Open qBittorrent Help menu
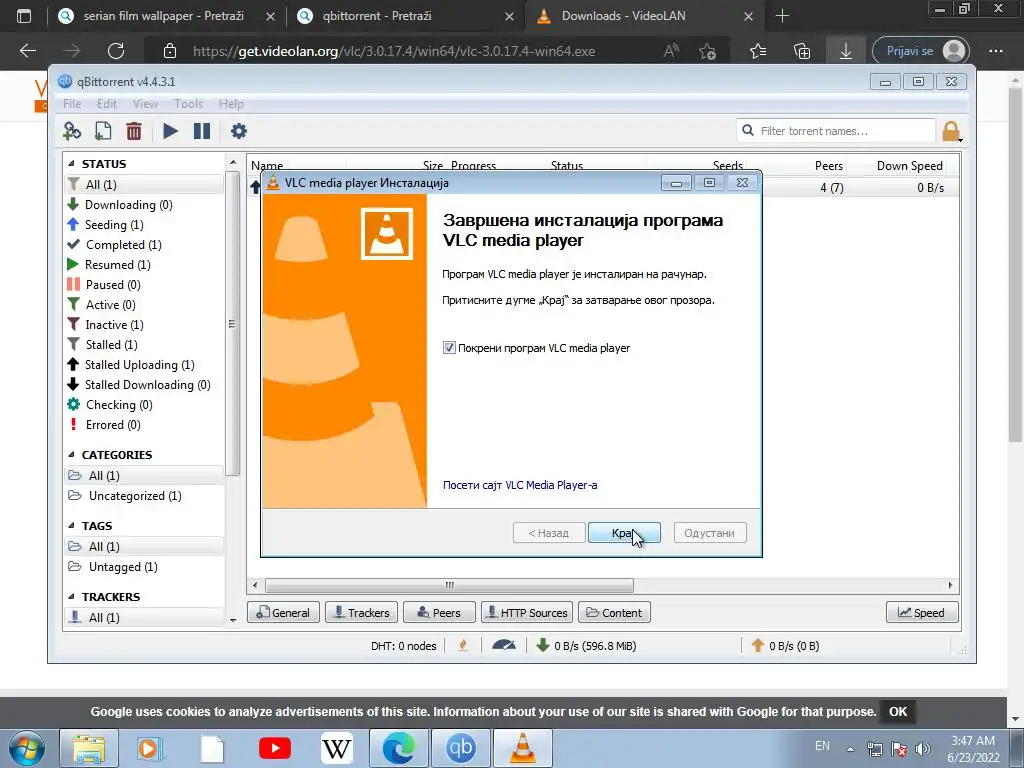This screenshot has width=1024, height=768. pyautogui.click(x=231, y=104)
